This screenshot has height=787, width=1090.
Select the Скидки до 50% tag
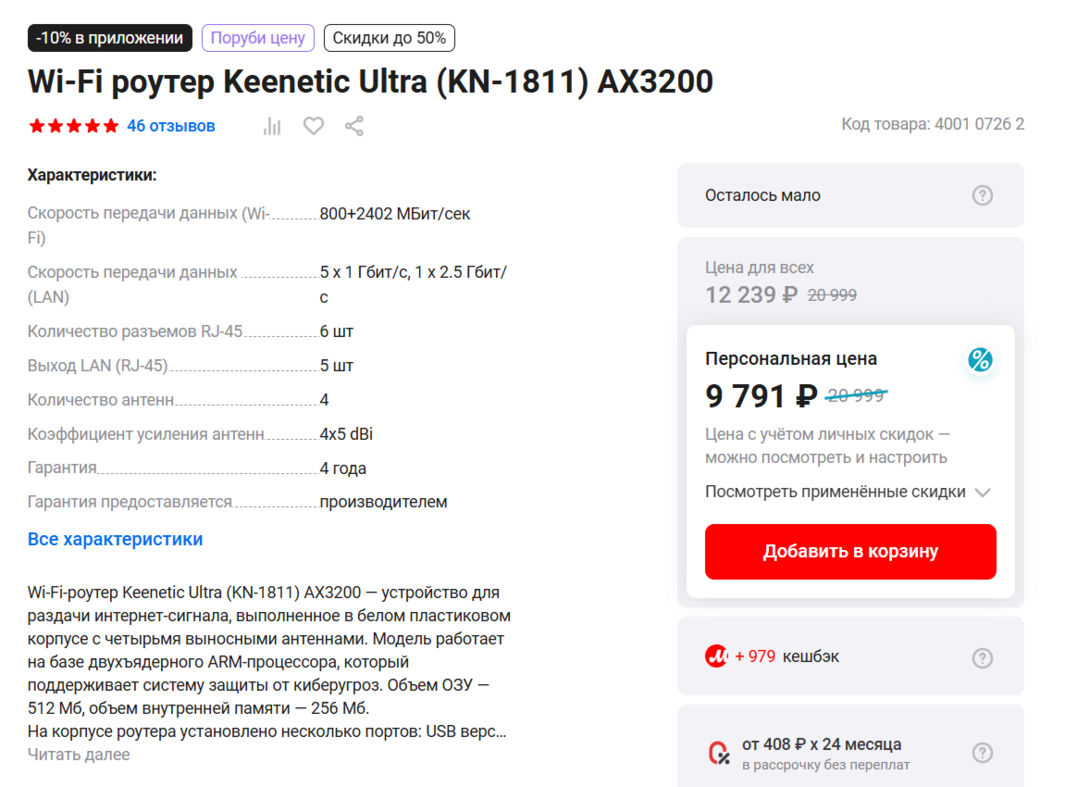(x=389, y=38)
